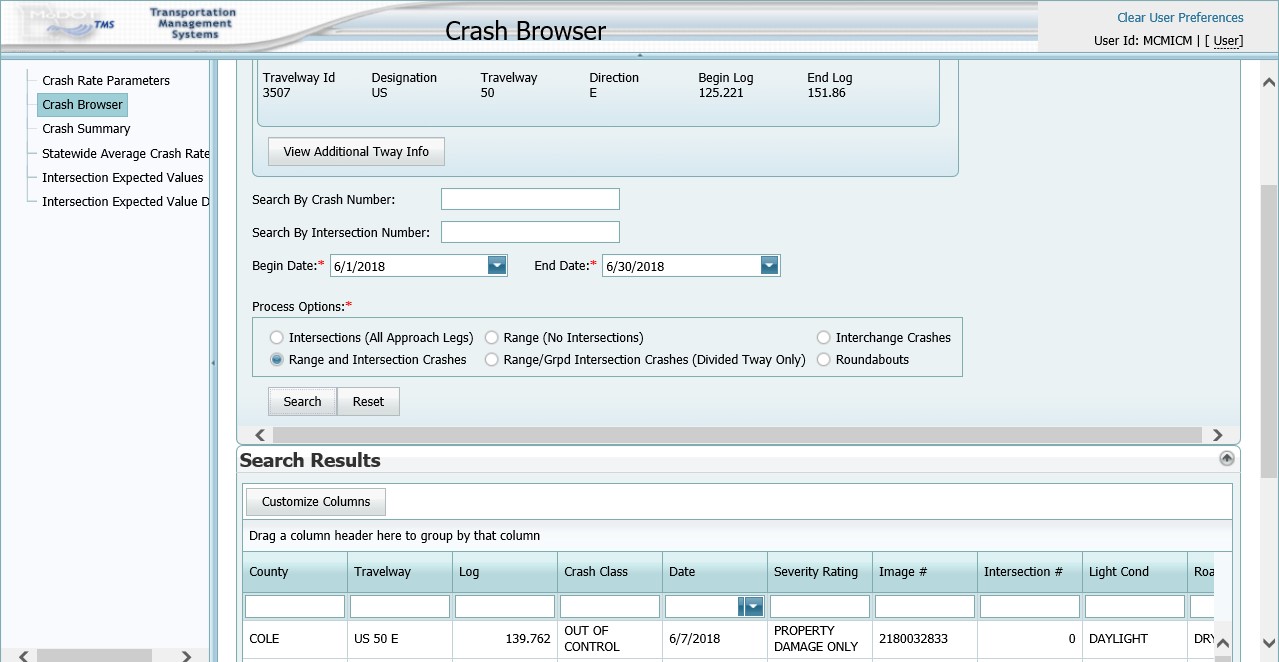
Task: Click the COLE county cell
Action: [295, 639]
